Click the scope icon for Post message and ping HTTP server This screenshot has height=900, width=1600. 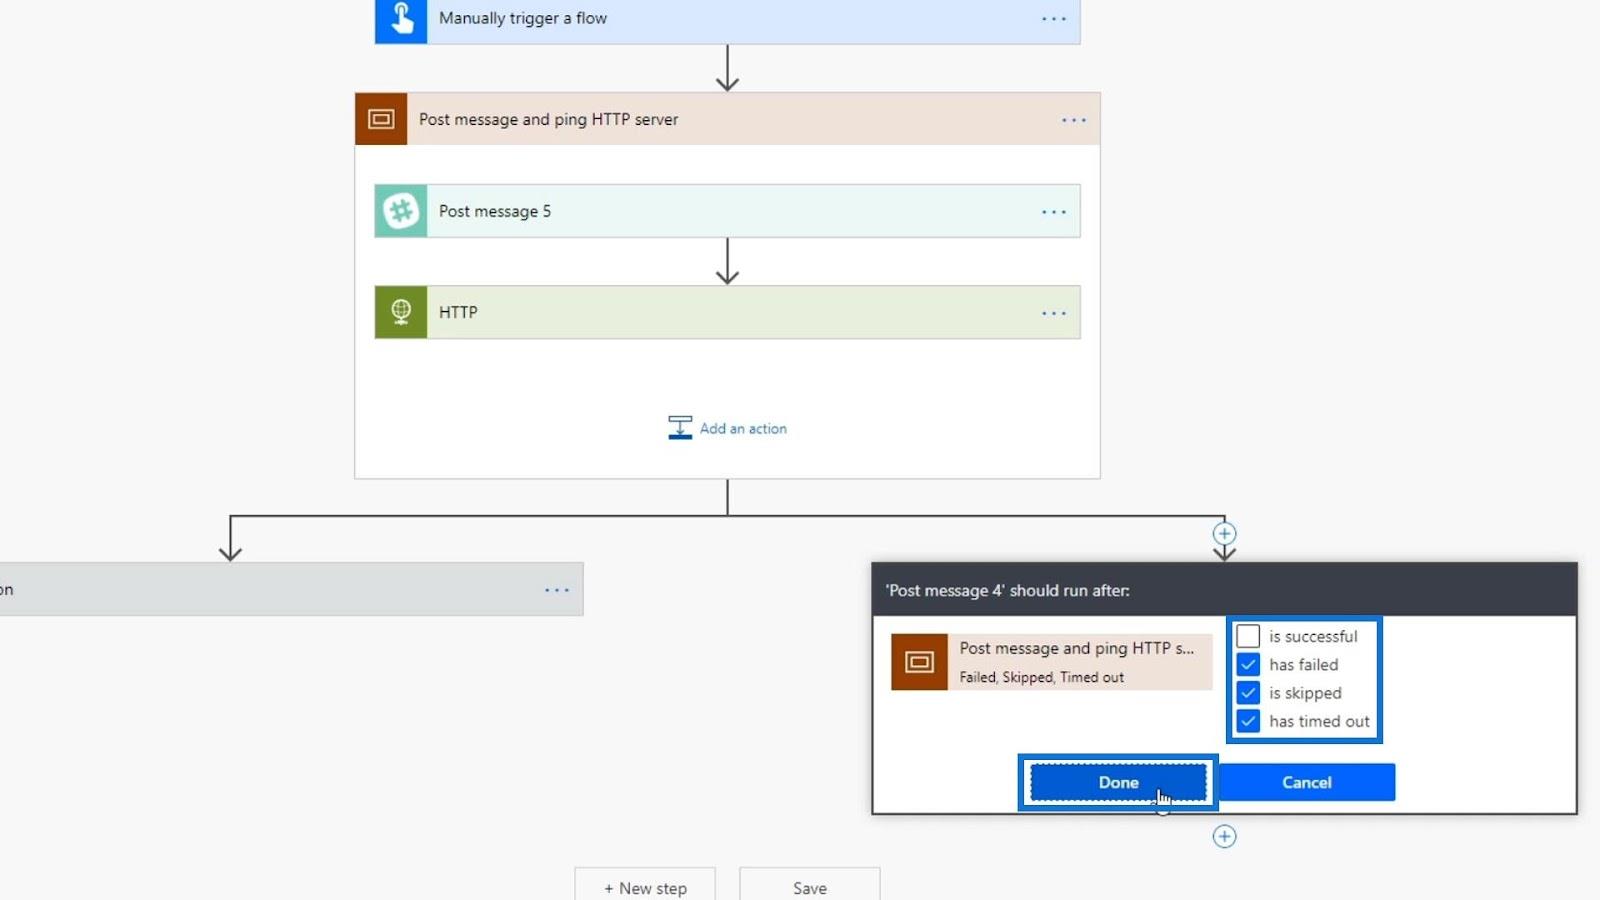point(381,119)
